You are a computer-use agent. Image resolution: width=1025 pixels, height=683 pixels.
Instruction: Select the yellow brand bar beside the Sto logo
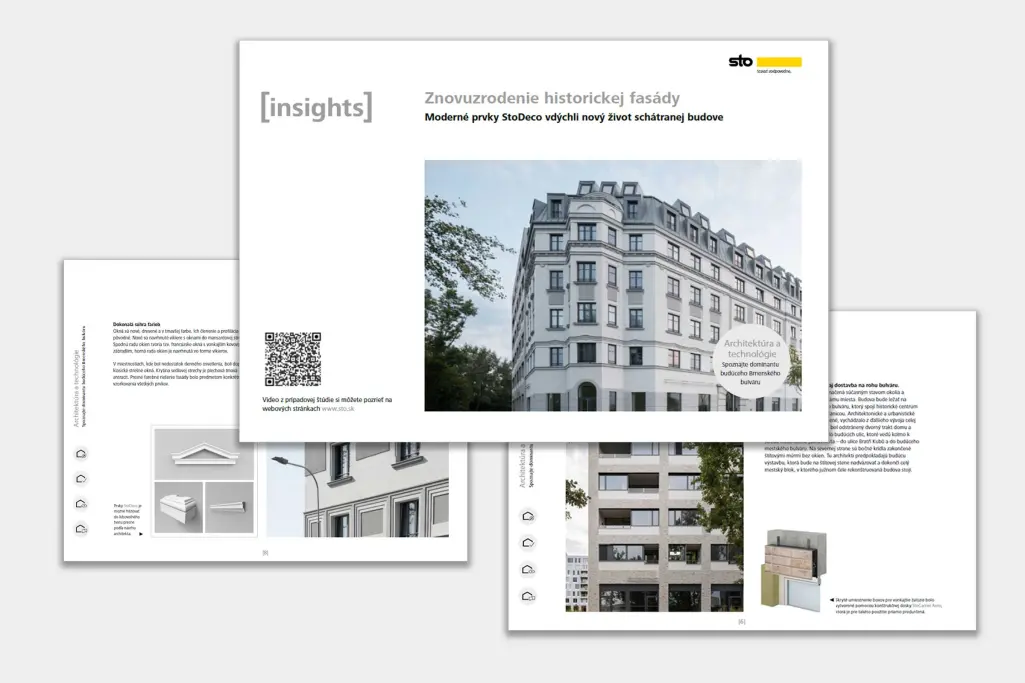(780, 60)
